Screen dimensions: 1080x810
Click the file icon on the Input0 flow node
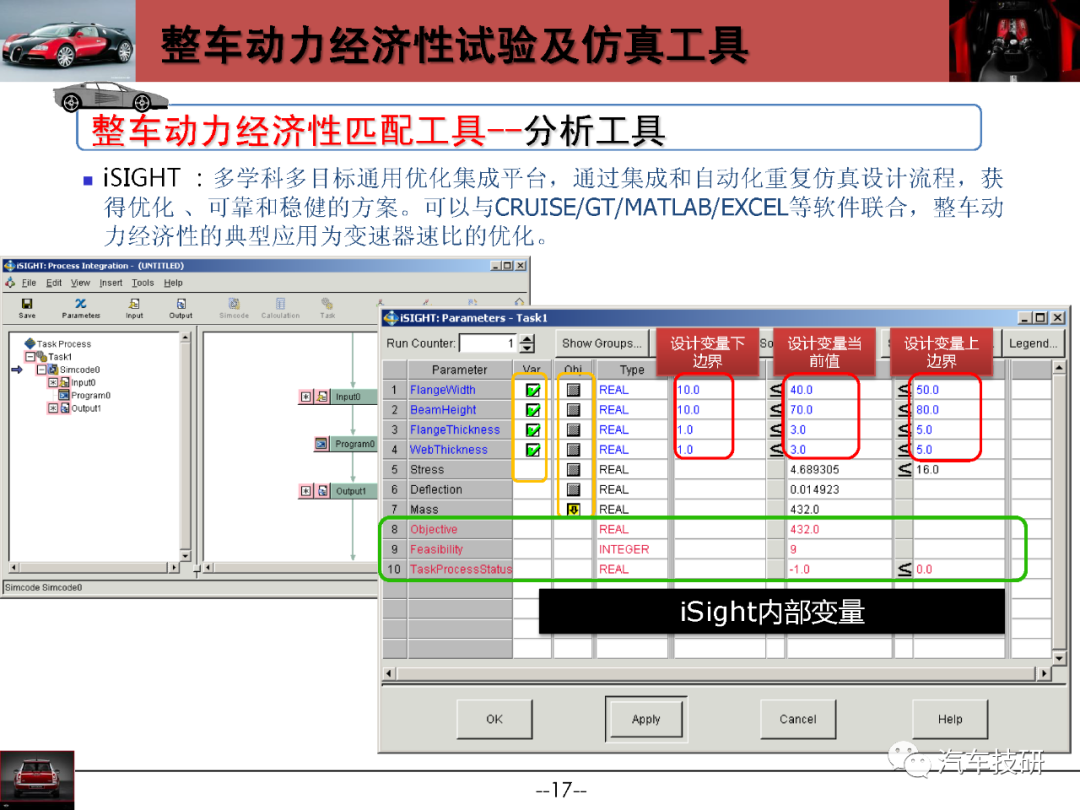pyautogui.click(x=322, y=397)
